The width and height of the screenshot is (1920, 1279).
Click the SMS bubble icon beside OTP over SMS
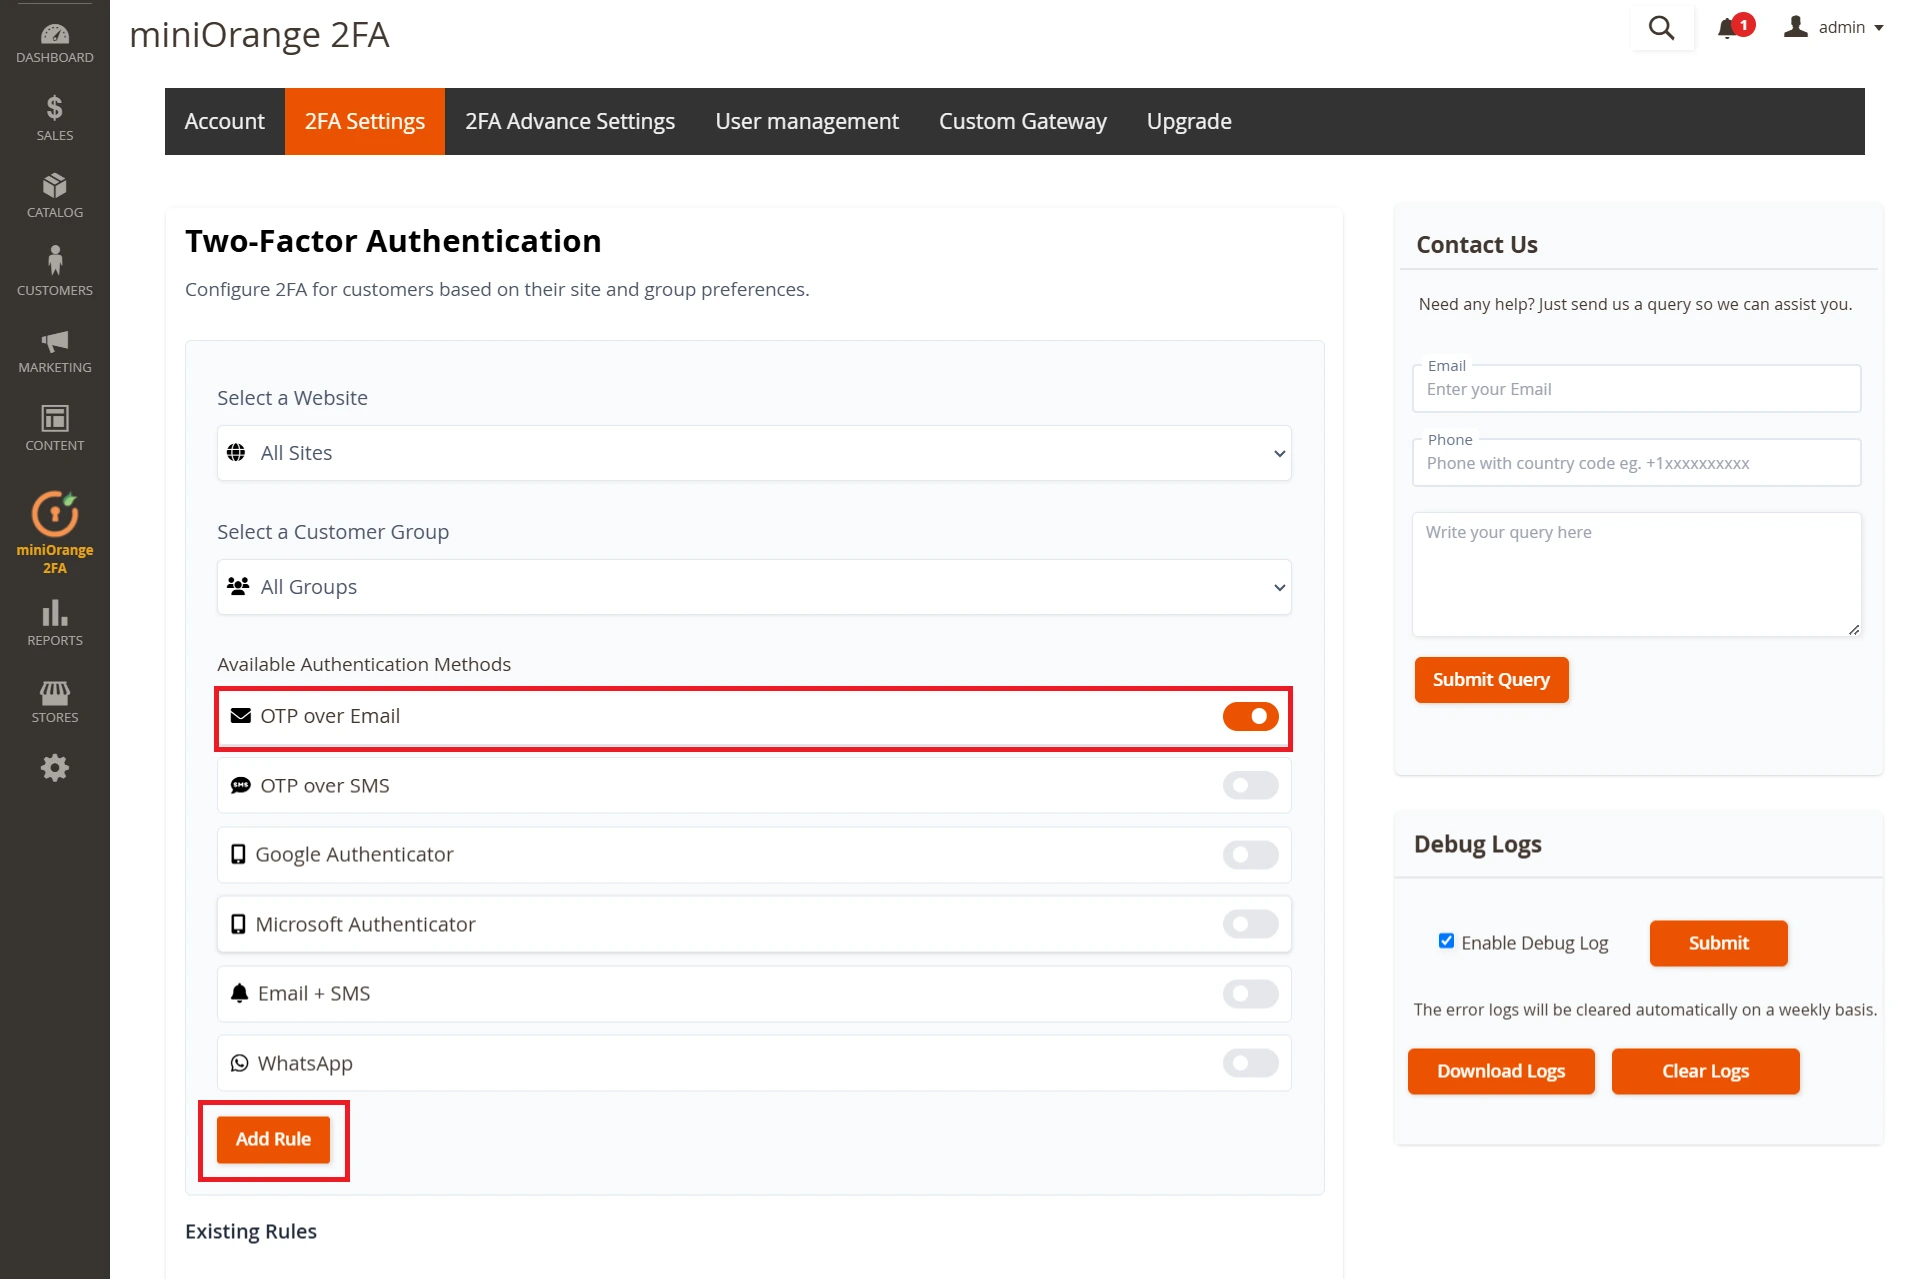point(241,785)
